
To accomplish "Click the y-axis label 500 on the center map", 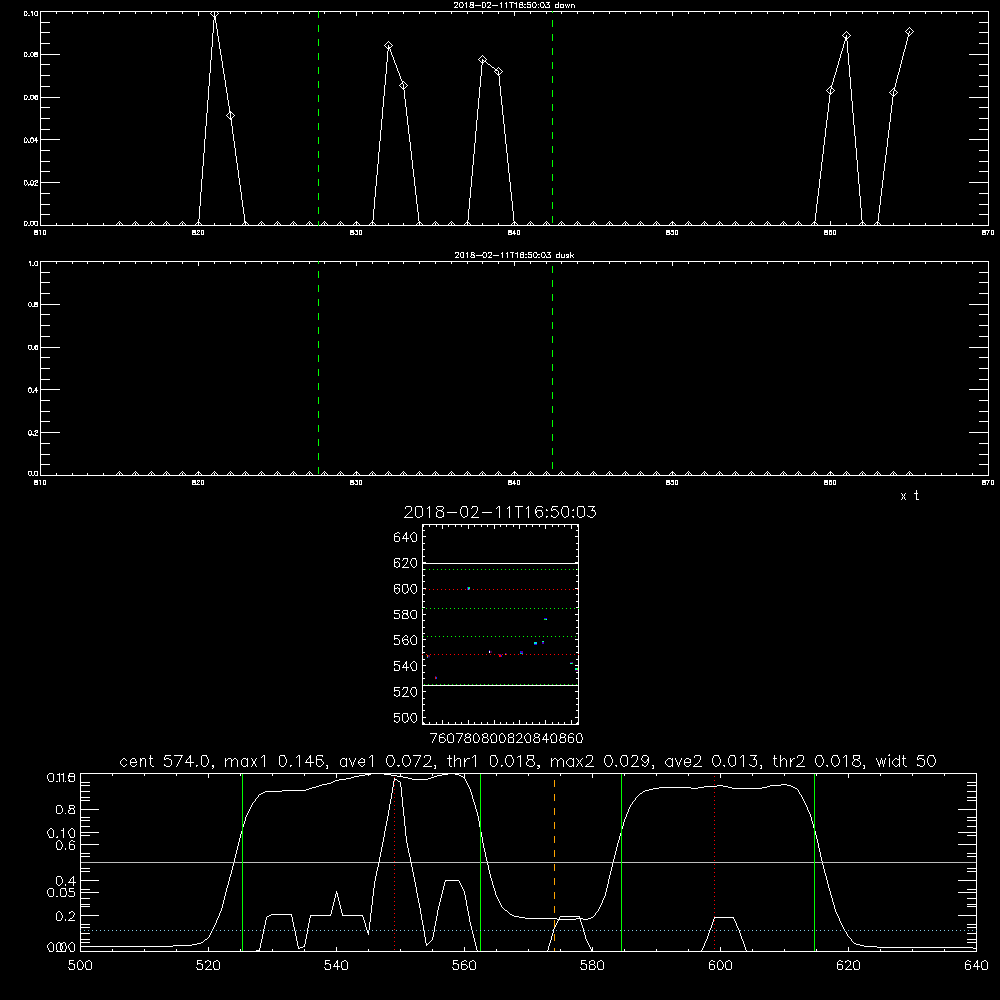I will pyautogui.click(x=406, y=717).
